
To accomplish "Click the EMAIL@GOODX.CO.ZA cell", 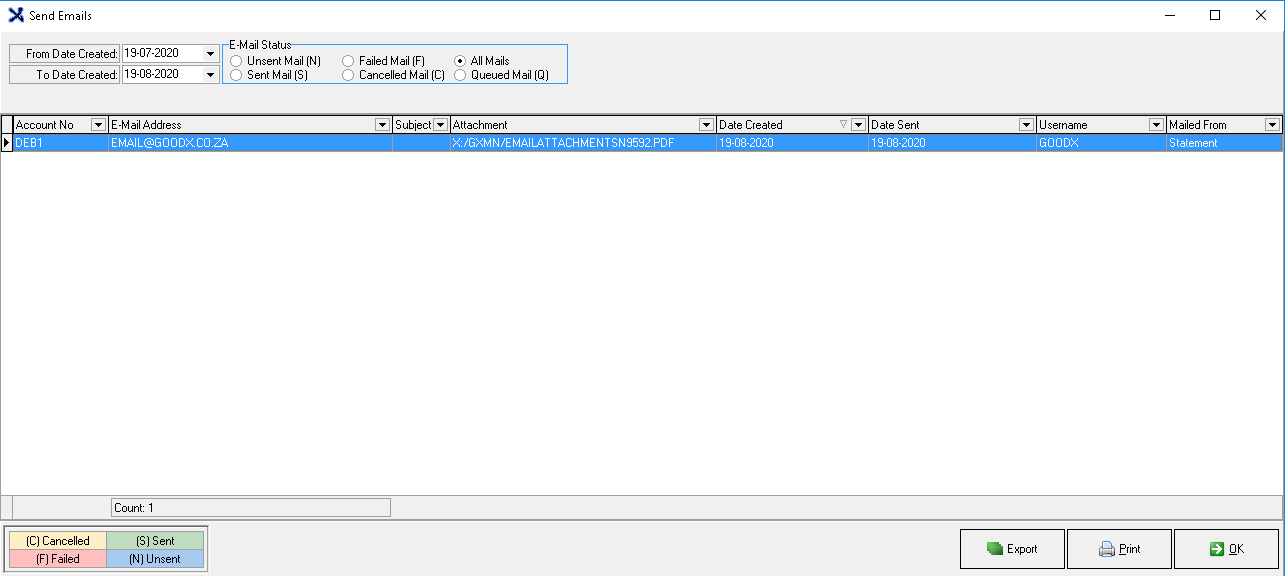I will [x=250, y=143].
